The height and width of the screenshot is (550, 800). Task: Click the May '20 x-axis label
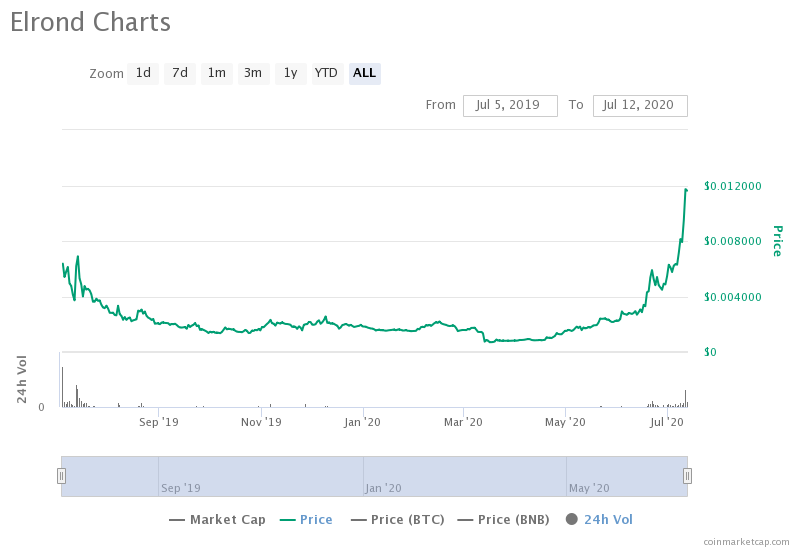pyautogui.click(x=565, y=422)
